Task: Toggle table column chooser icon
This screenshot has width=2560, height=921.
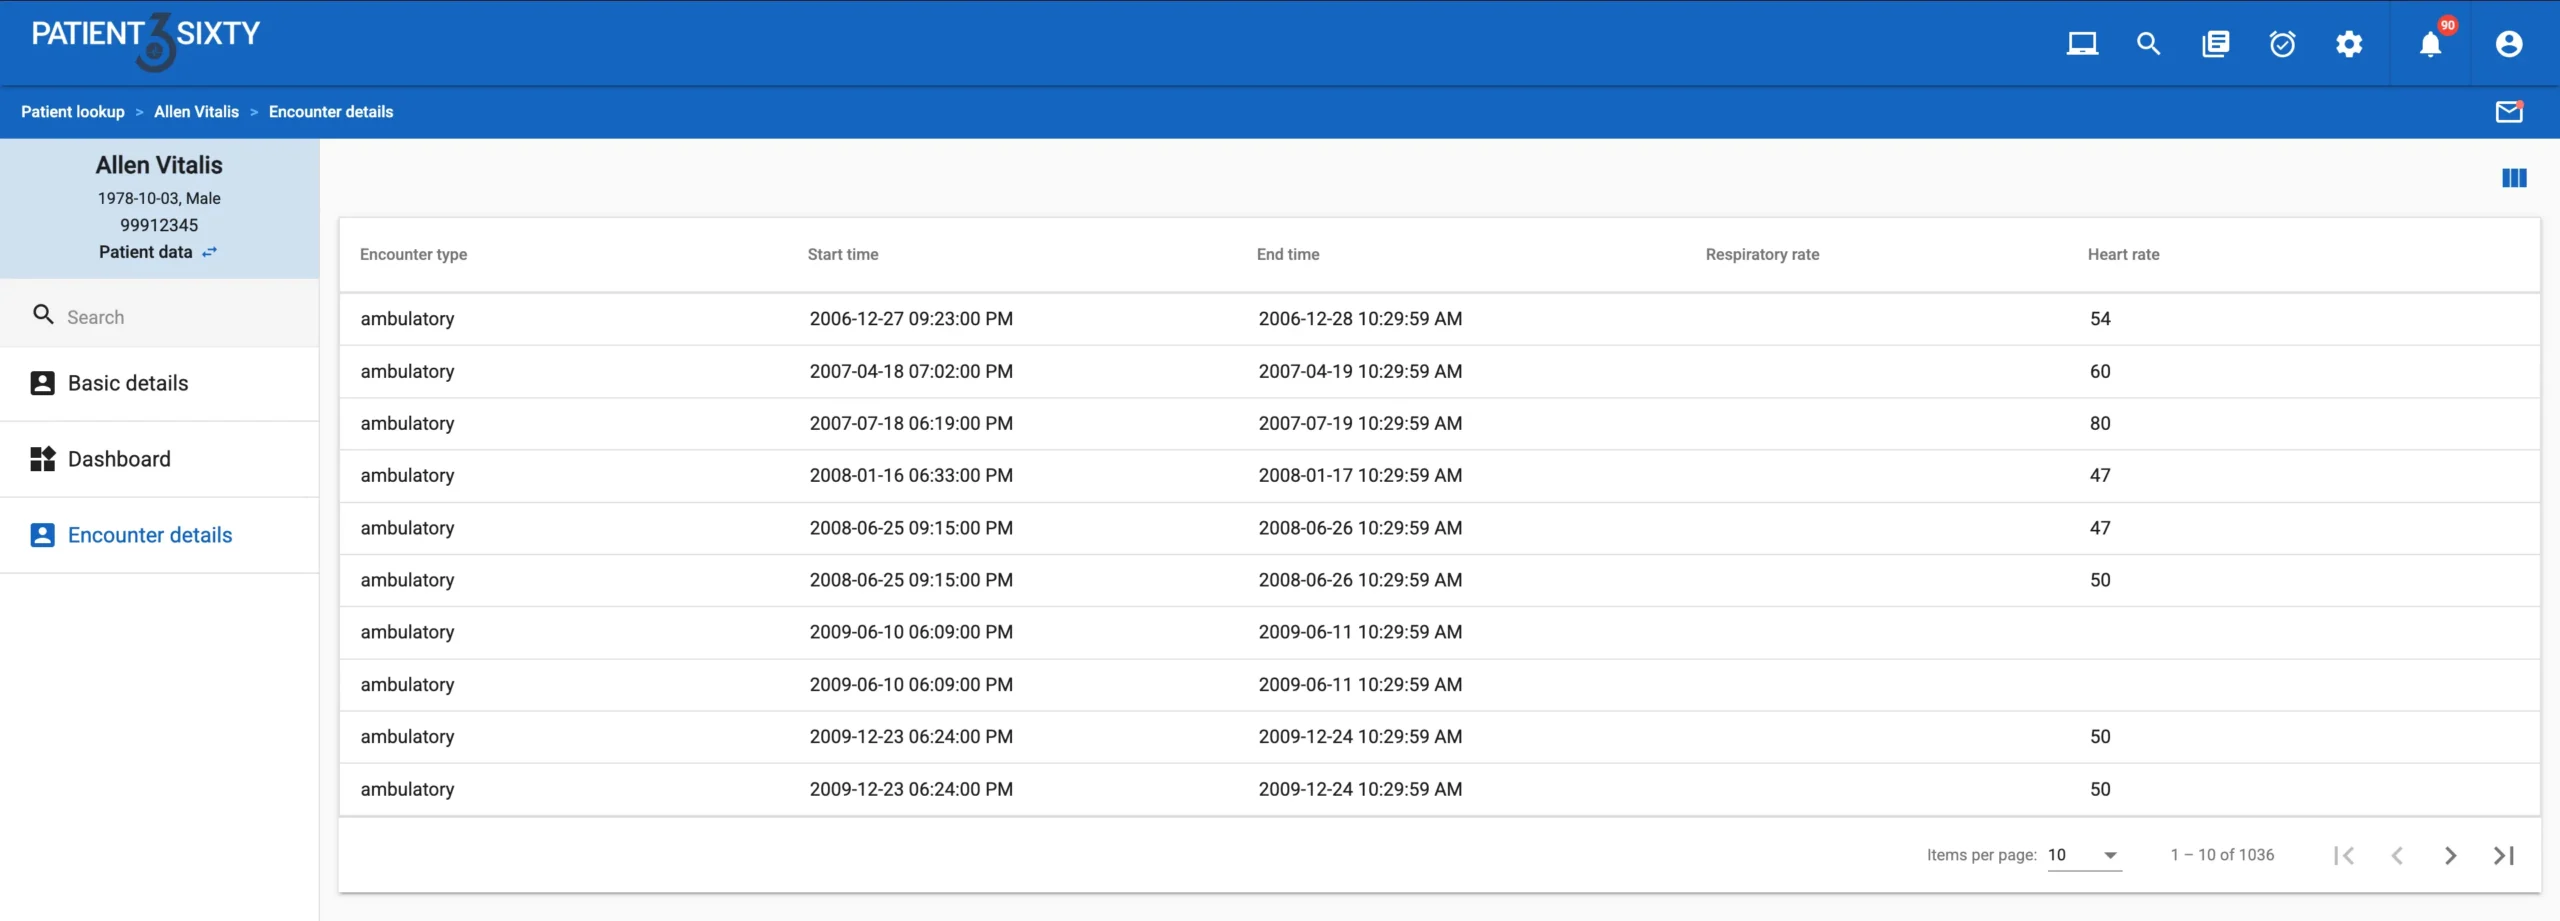Action: 2514,178
